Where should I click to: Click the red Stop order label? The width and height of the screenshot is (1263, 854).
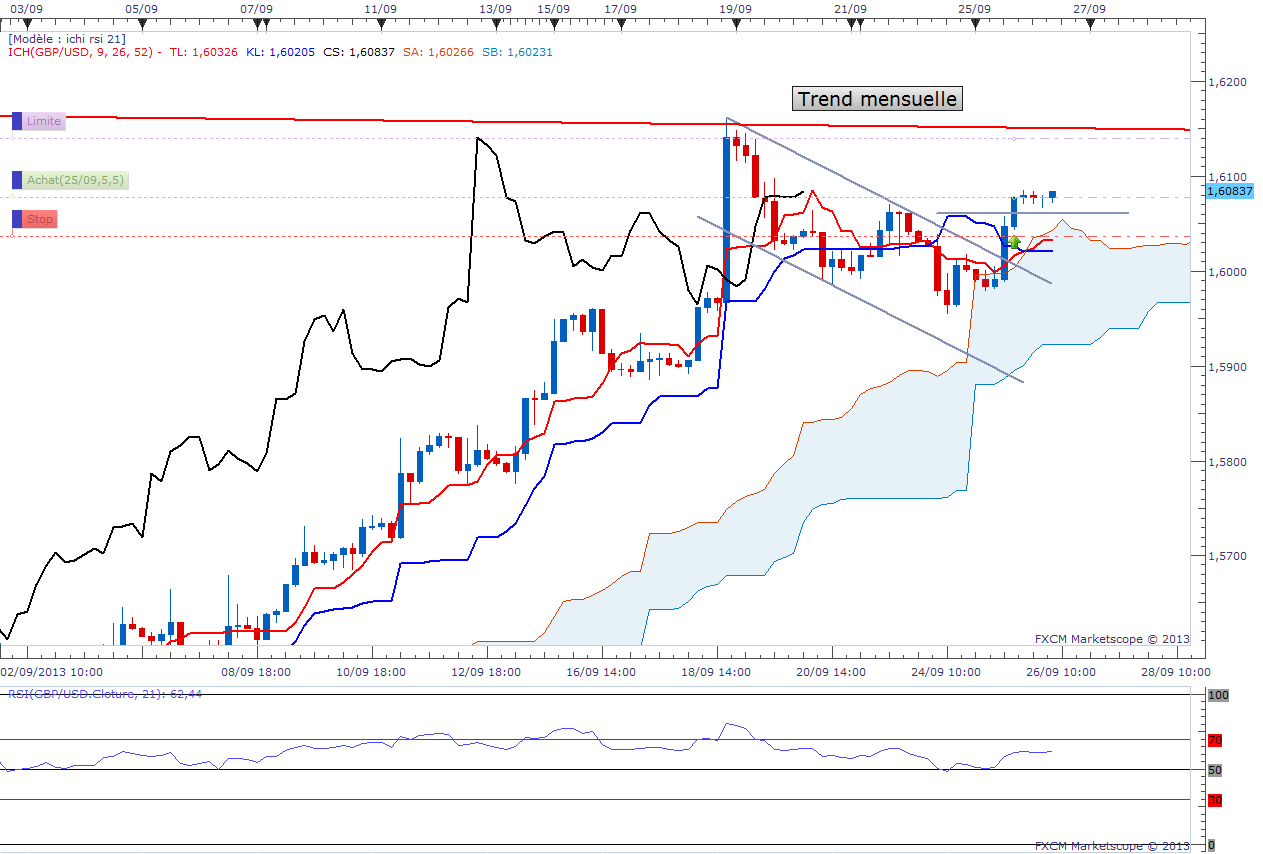point(41,219)
